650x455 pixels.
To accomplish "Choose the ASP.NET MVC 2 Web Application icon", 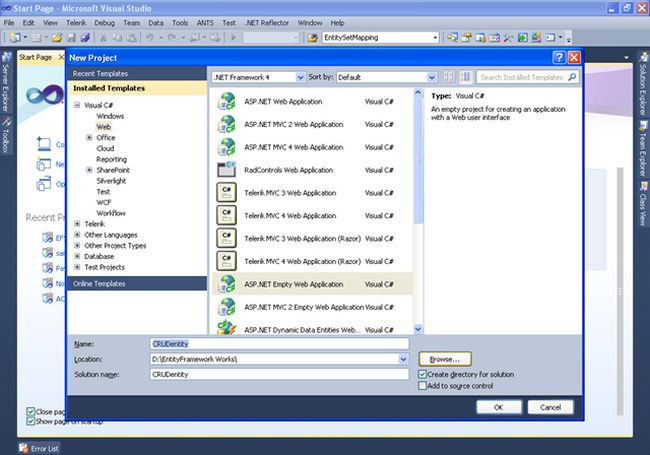I will (227, 124).
